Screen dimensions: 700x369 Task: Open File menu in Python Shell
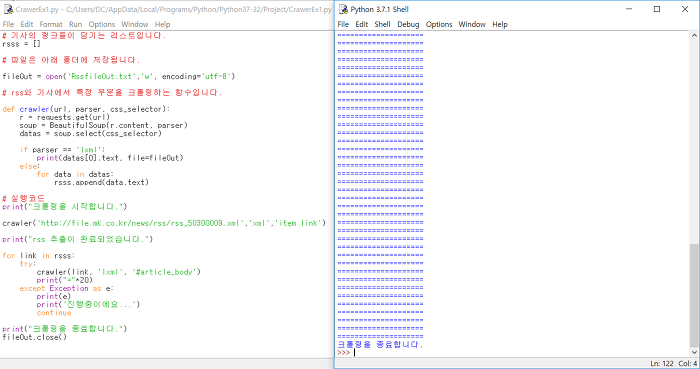coord(343,24)
